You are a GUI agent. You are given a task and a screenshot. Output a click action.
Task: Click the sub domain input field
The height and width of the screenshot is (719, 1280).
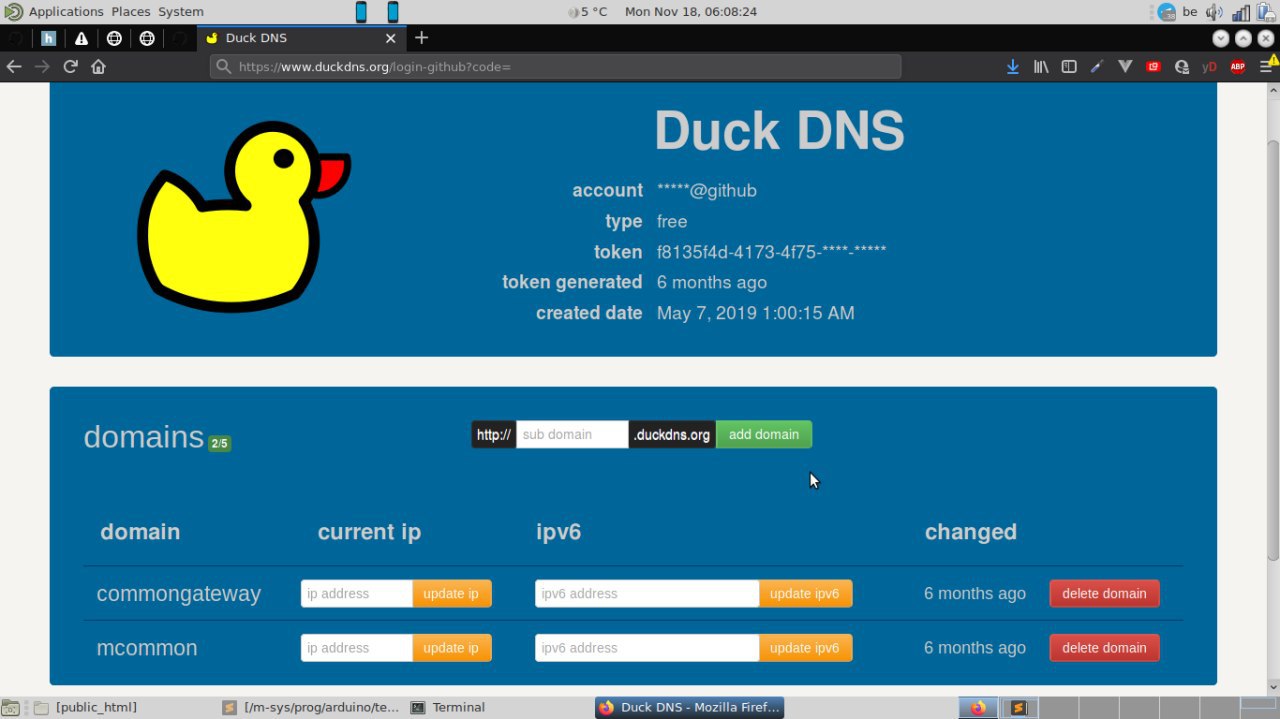click(x=572, y=434)
